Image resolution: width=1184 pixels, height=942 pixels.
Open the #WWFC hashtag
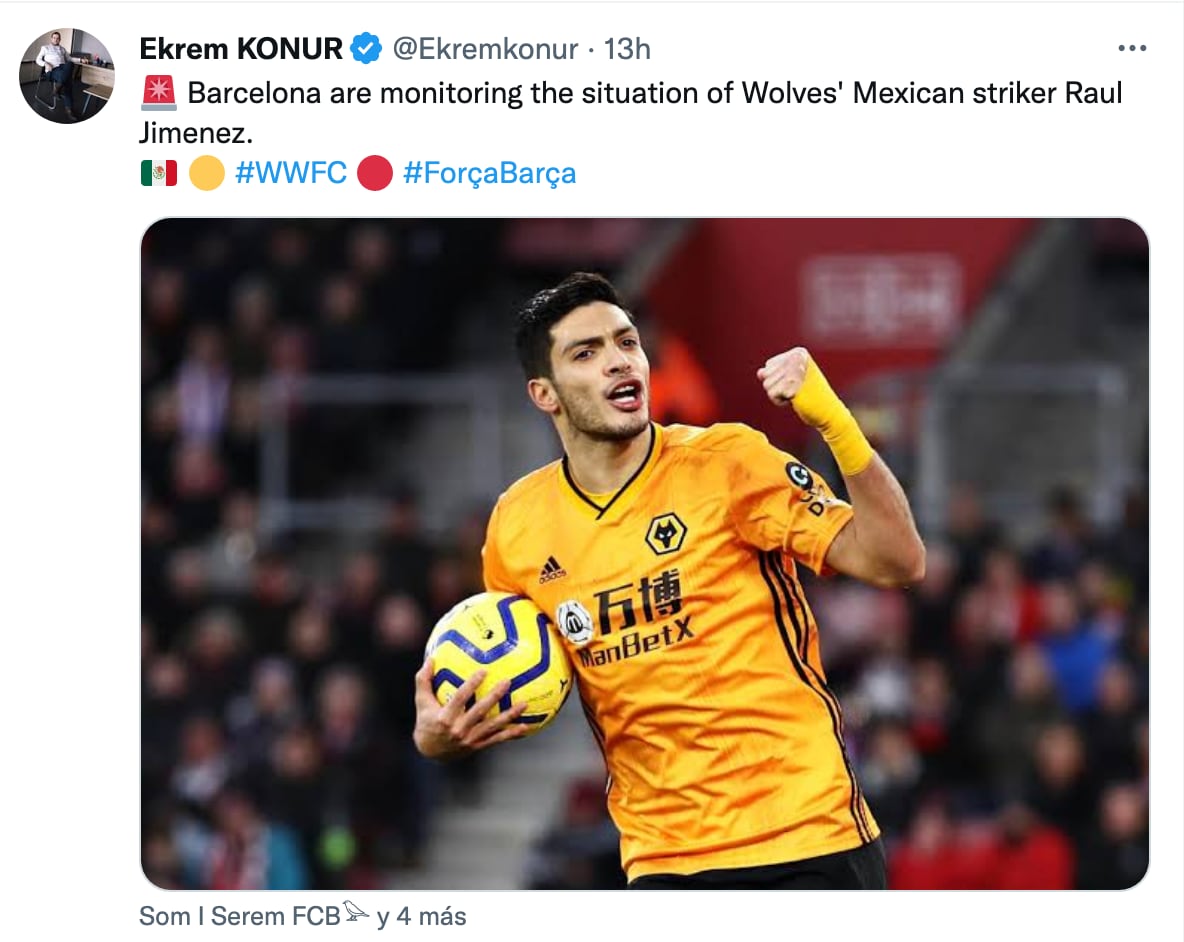coord(291,173)
